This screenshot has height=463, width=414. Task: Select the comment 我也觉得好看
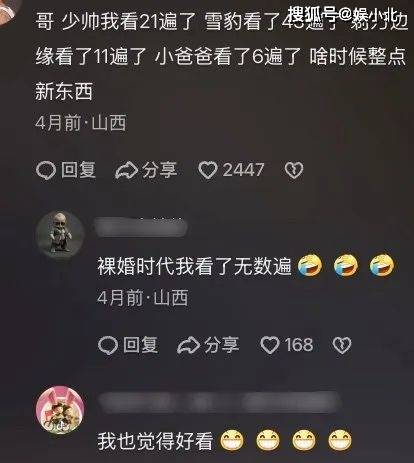pyautogui.click(x=155, y=441)
